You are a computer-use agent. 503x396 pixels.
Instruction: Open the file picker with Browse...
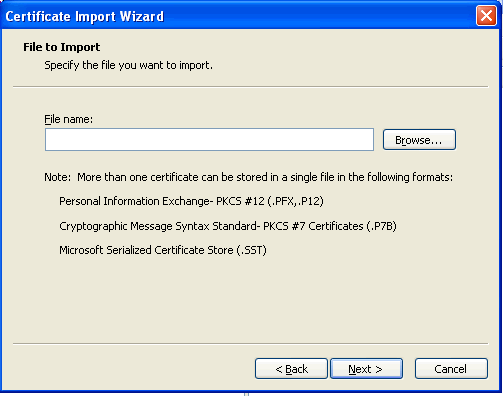(419, 140)
